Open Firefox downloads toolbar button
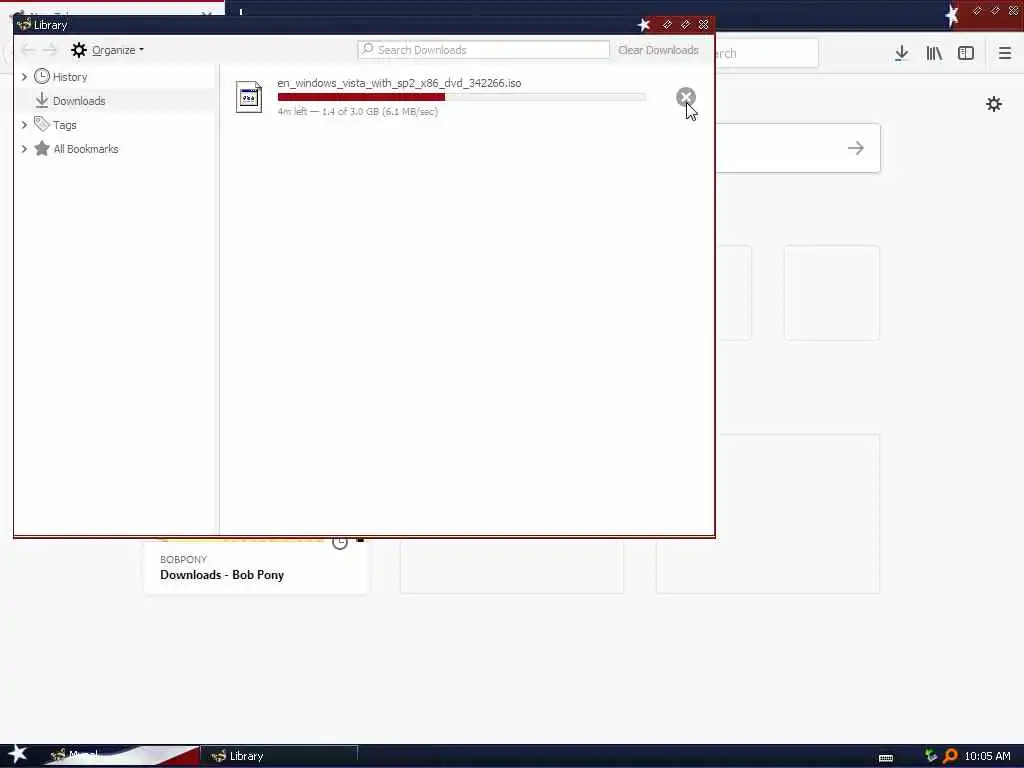The image size is (1024, 768). [901, 54]
